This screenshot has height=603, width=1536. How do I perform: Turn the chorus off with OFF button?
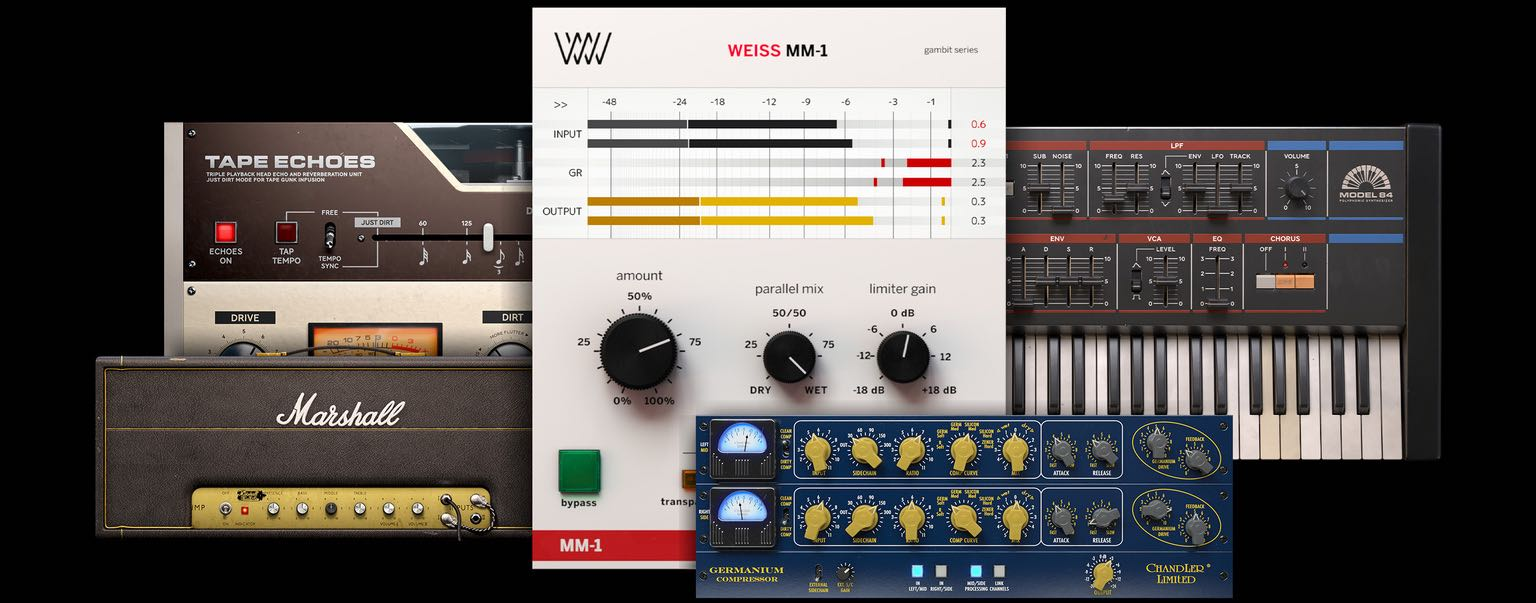click(x=1263, y=281)
